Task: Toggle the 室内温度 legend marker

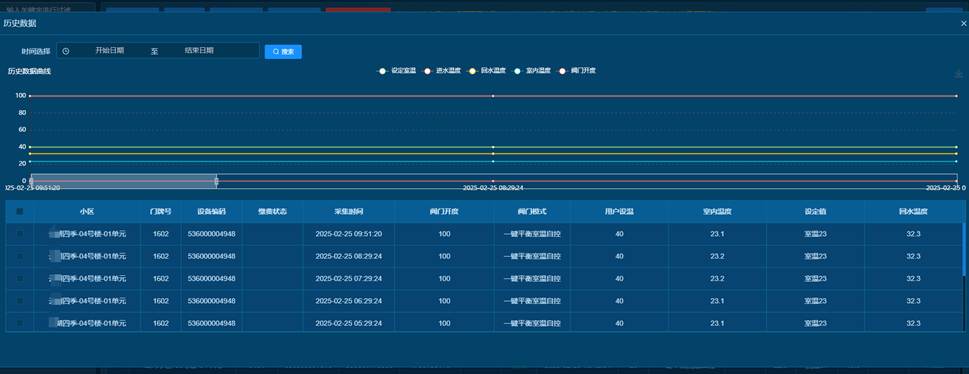Action: (x=518, y=71)
